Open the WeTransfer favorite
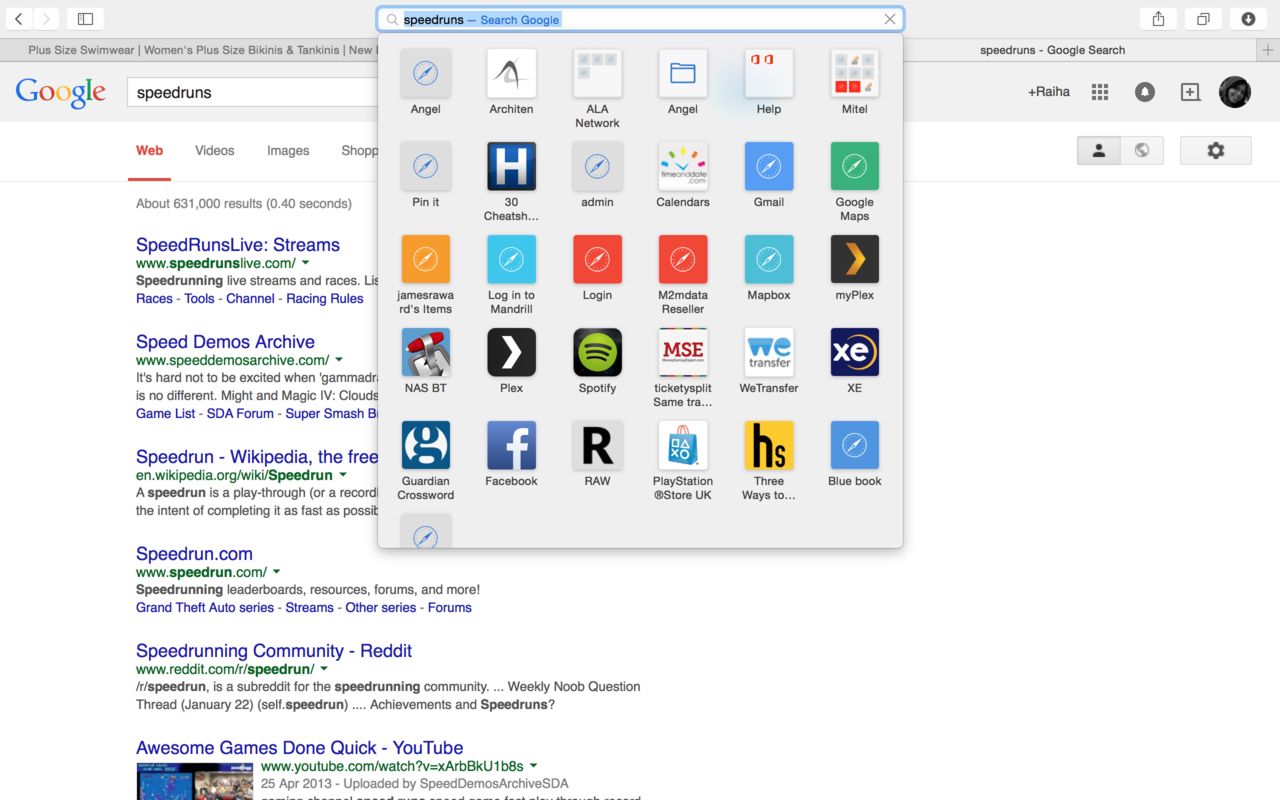The image size is (1280, 800). (769, 352)
